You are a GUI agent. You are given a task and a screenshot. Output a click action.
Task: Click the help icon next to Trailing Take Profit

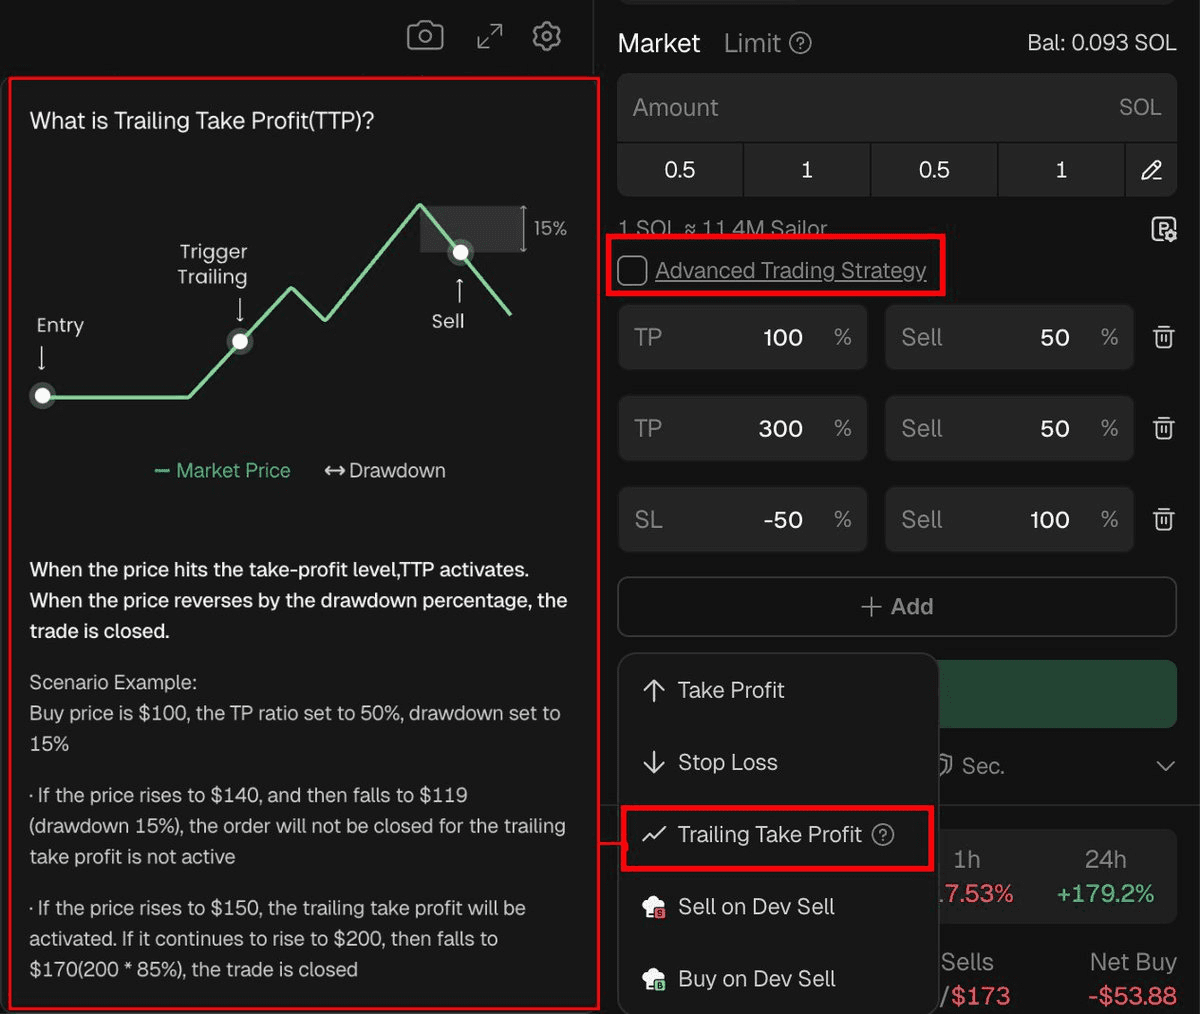884,834
